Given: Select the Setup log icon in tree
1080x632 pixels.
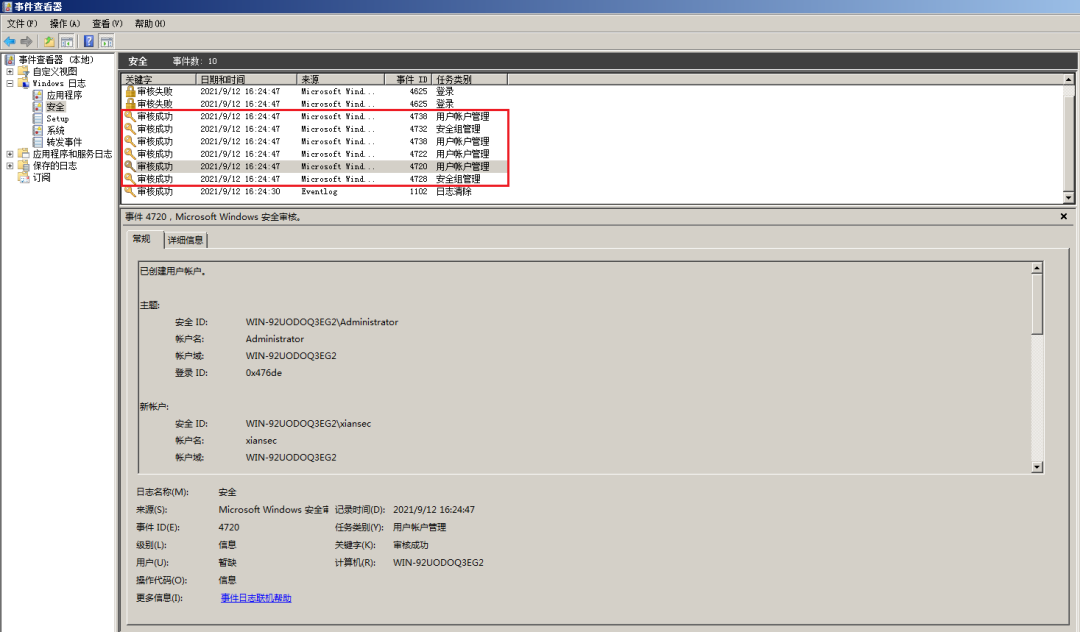Looking at the screenshot, I should 38,118.
